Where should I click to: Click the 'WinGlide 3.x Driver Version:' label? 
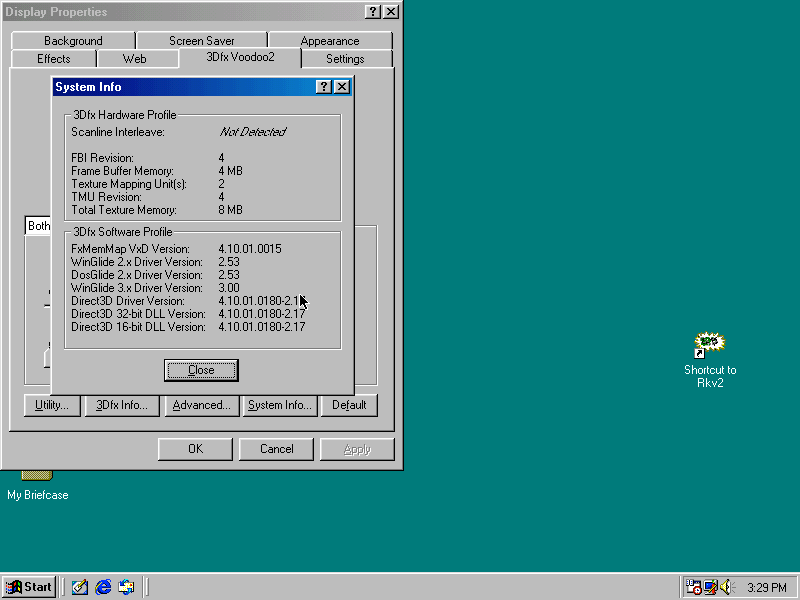click(137, 288)
